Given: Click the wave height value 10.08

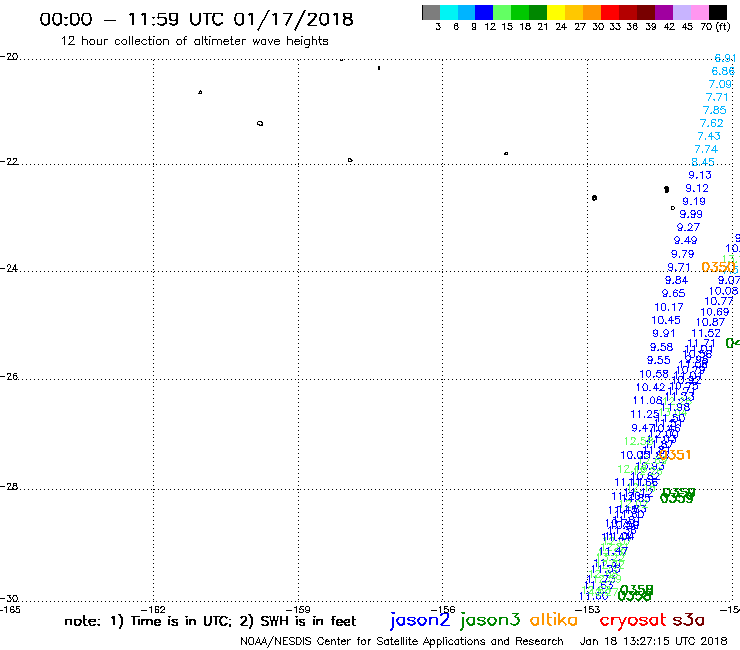Looking at the screenshot, I should [x=723, y=291].
